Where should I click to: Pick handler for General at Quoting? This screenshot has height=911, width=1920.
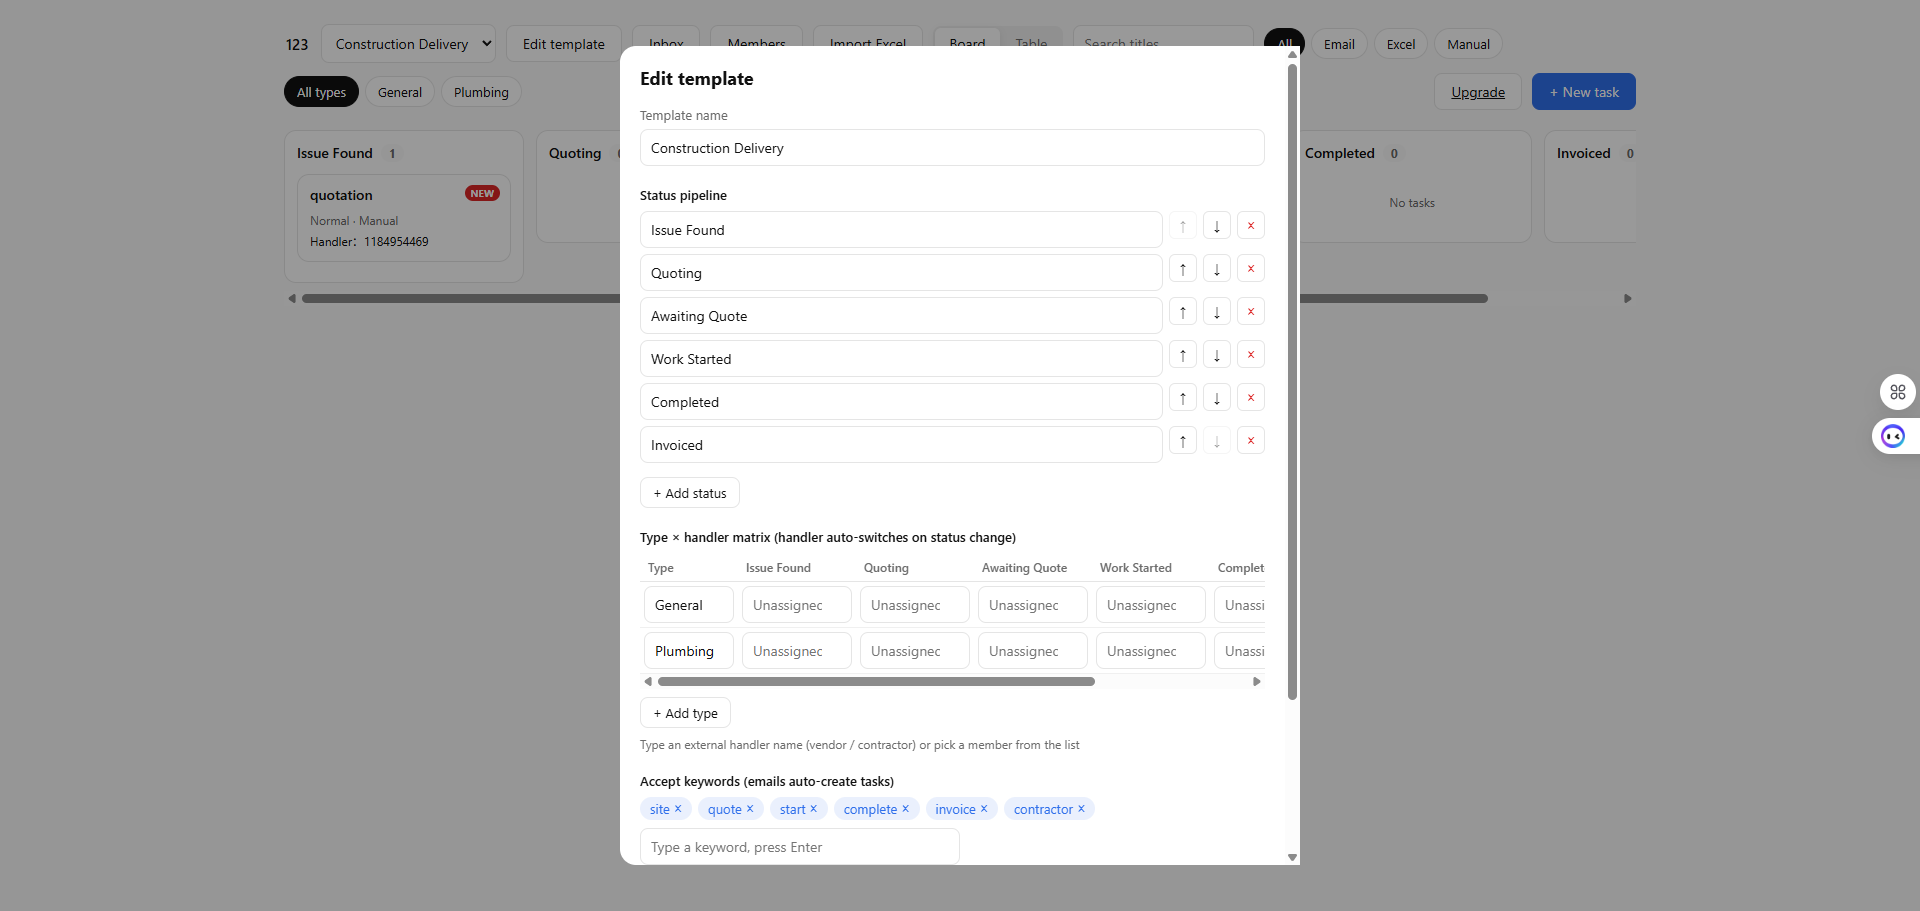tap(915, 605)
